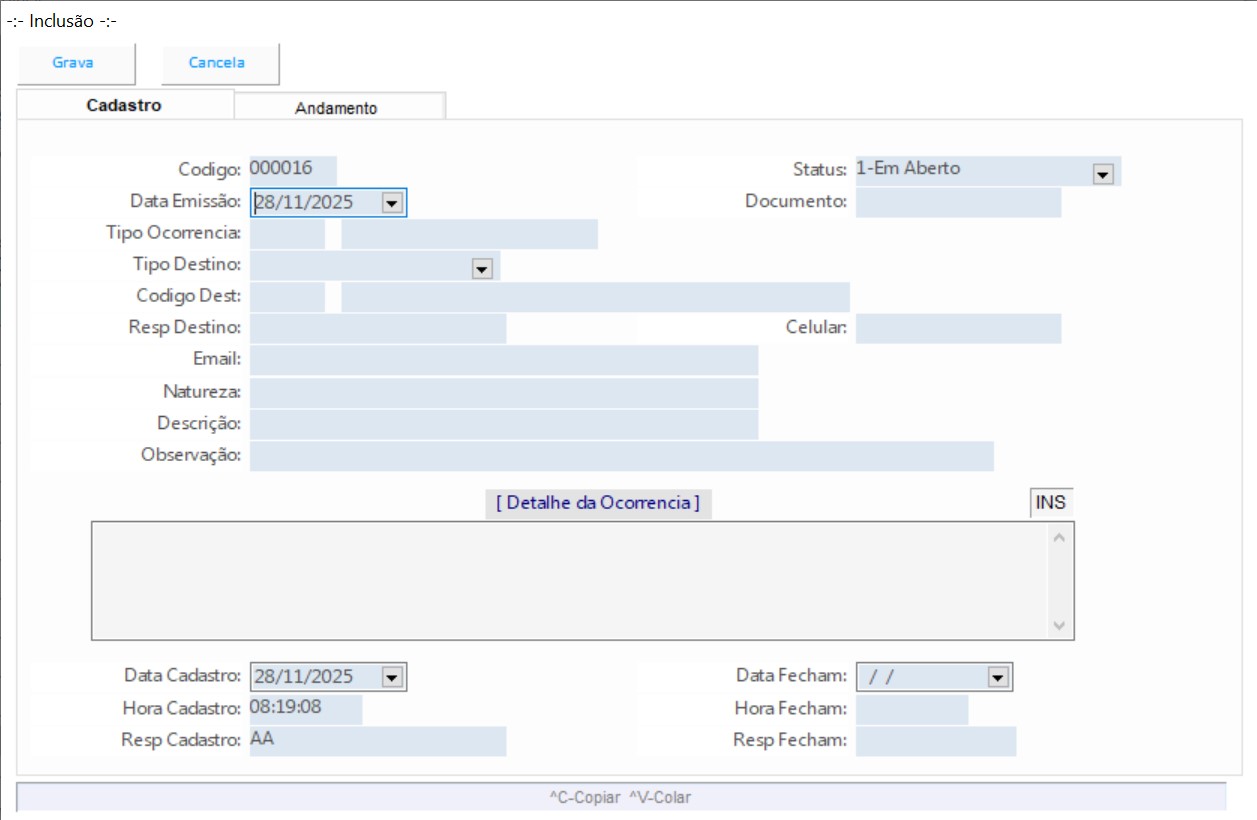The height and width of the screenshot is (820, 1257).
Task: Click the Codigo Dest code field
Action: (x=287, y=297)
